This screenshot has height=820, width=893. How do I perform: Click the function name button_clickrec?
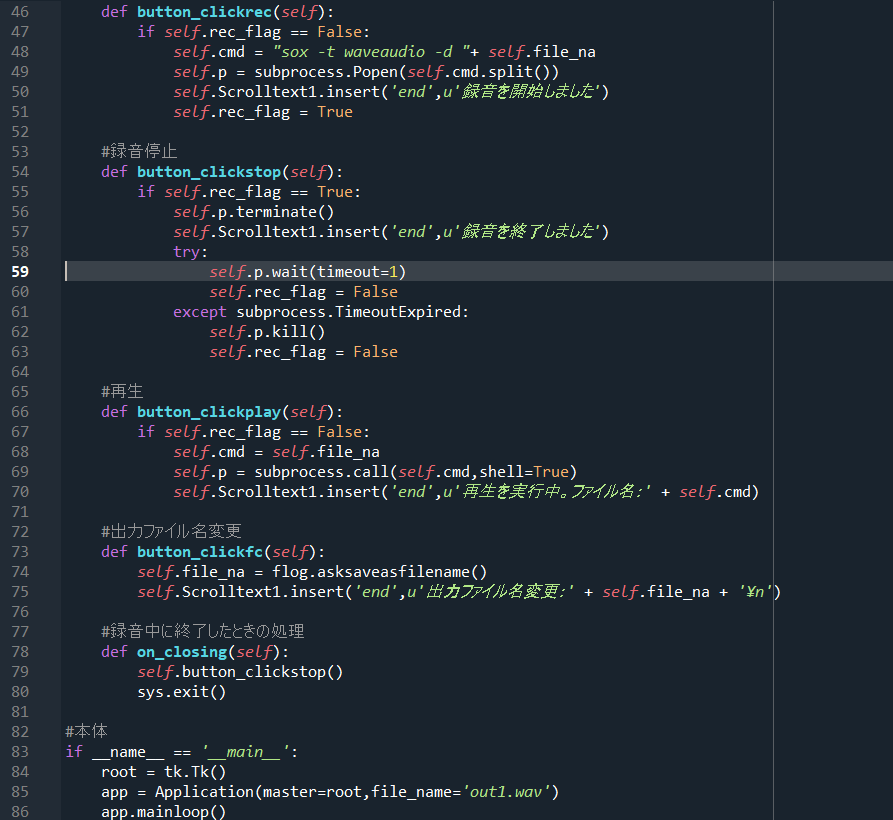coord(204,12)
